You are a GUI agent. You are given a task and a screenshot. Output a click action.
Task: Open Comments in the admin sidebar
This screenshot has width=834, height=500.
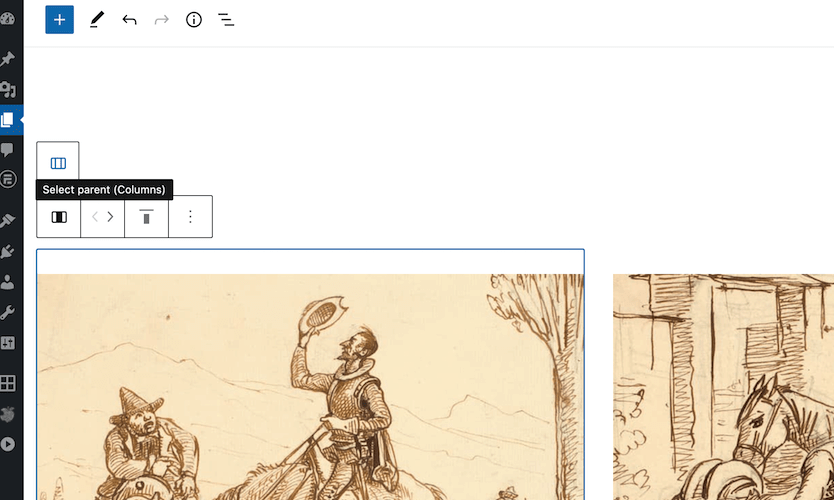[7, 149]
